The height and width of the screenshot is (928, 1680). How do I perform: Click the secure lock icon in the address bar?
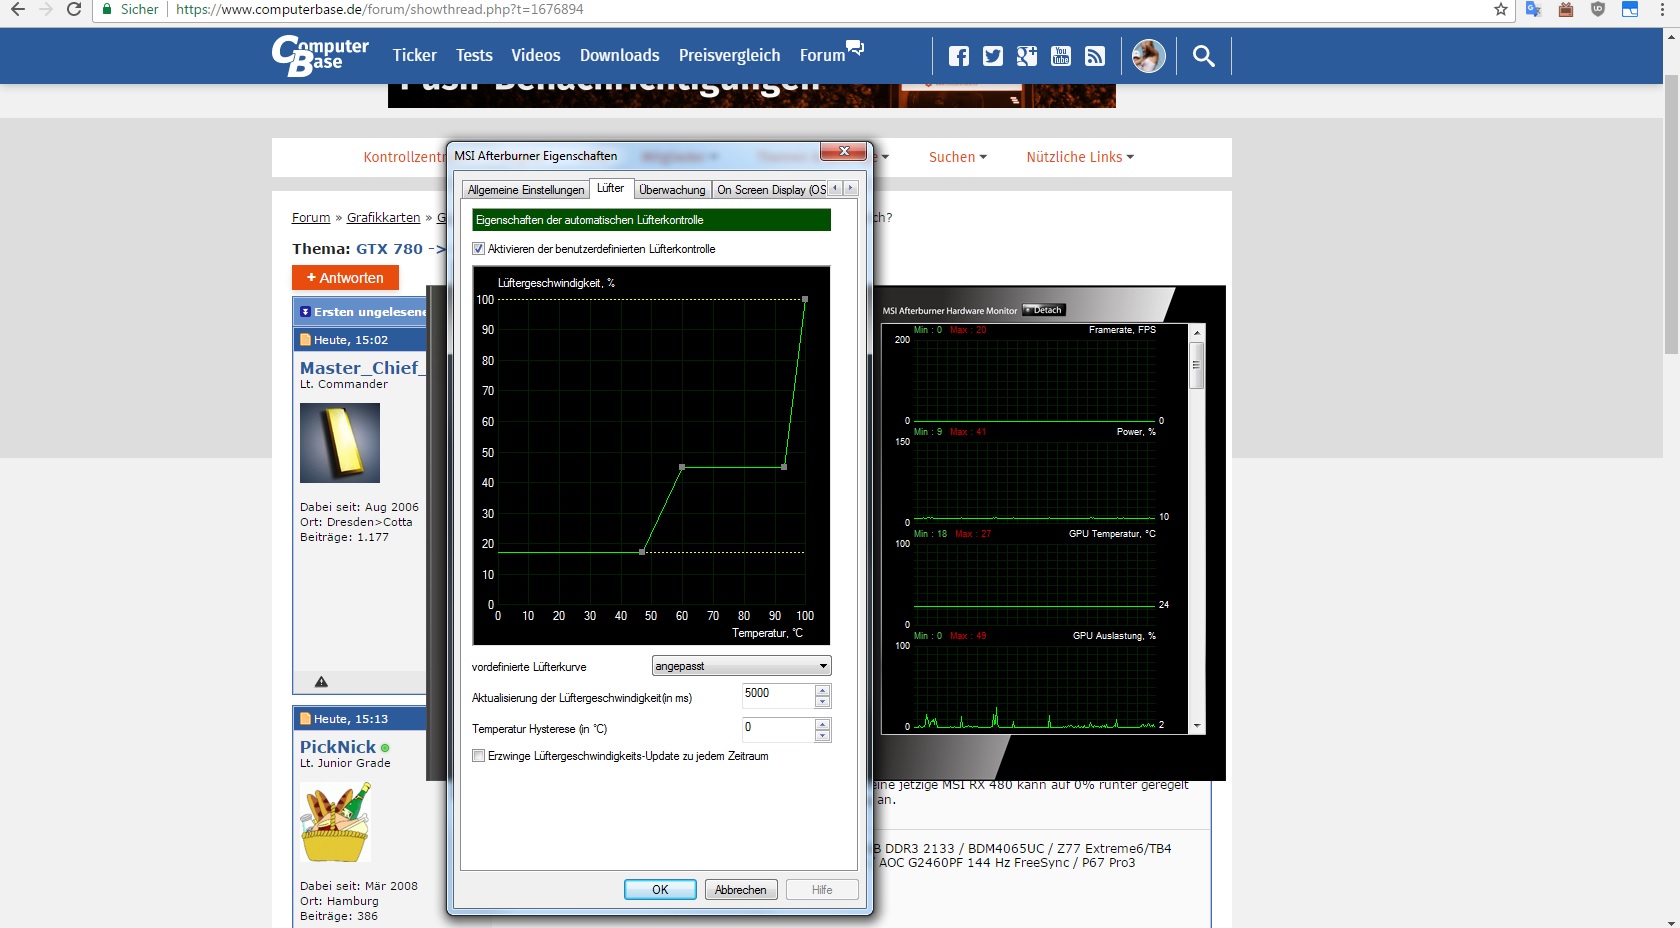coord(107,9)
